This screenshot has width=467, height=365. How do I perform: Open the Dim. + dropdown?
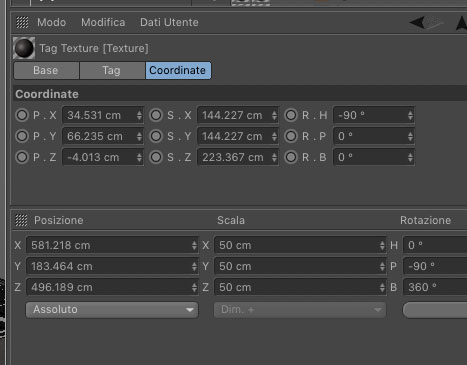pyautogui.click(x=300, y=310)
